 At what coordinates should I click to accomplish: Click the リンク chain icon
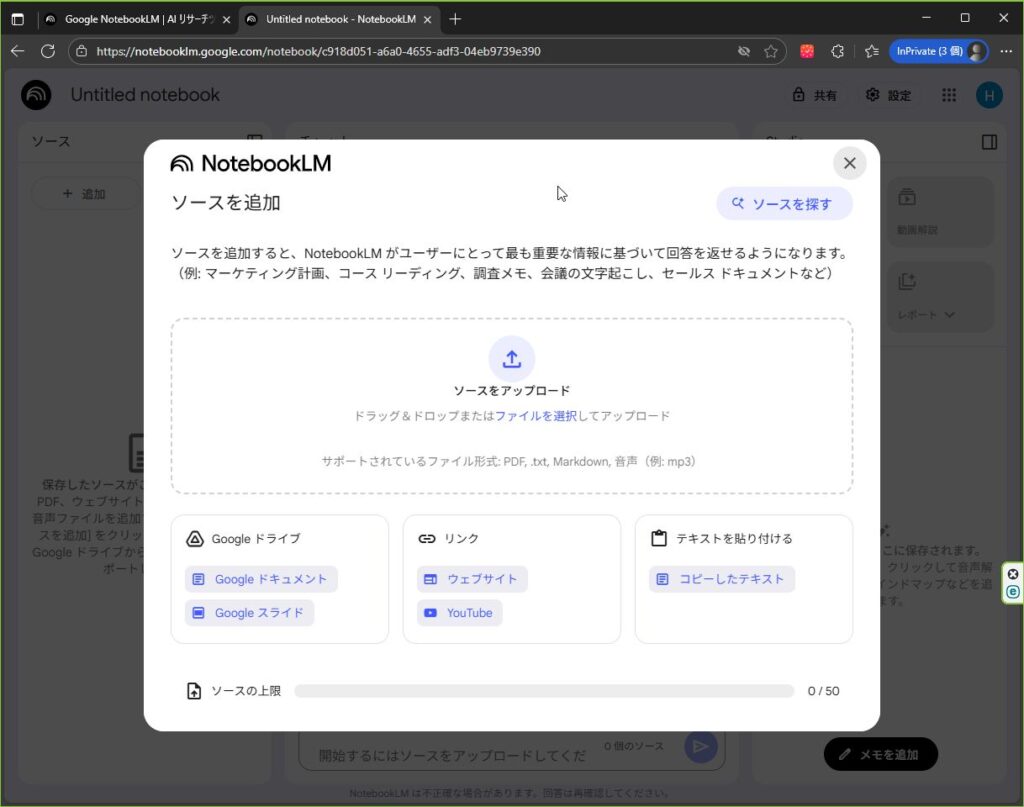pos(426,539)
